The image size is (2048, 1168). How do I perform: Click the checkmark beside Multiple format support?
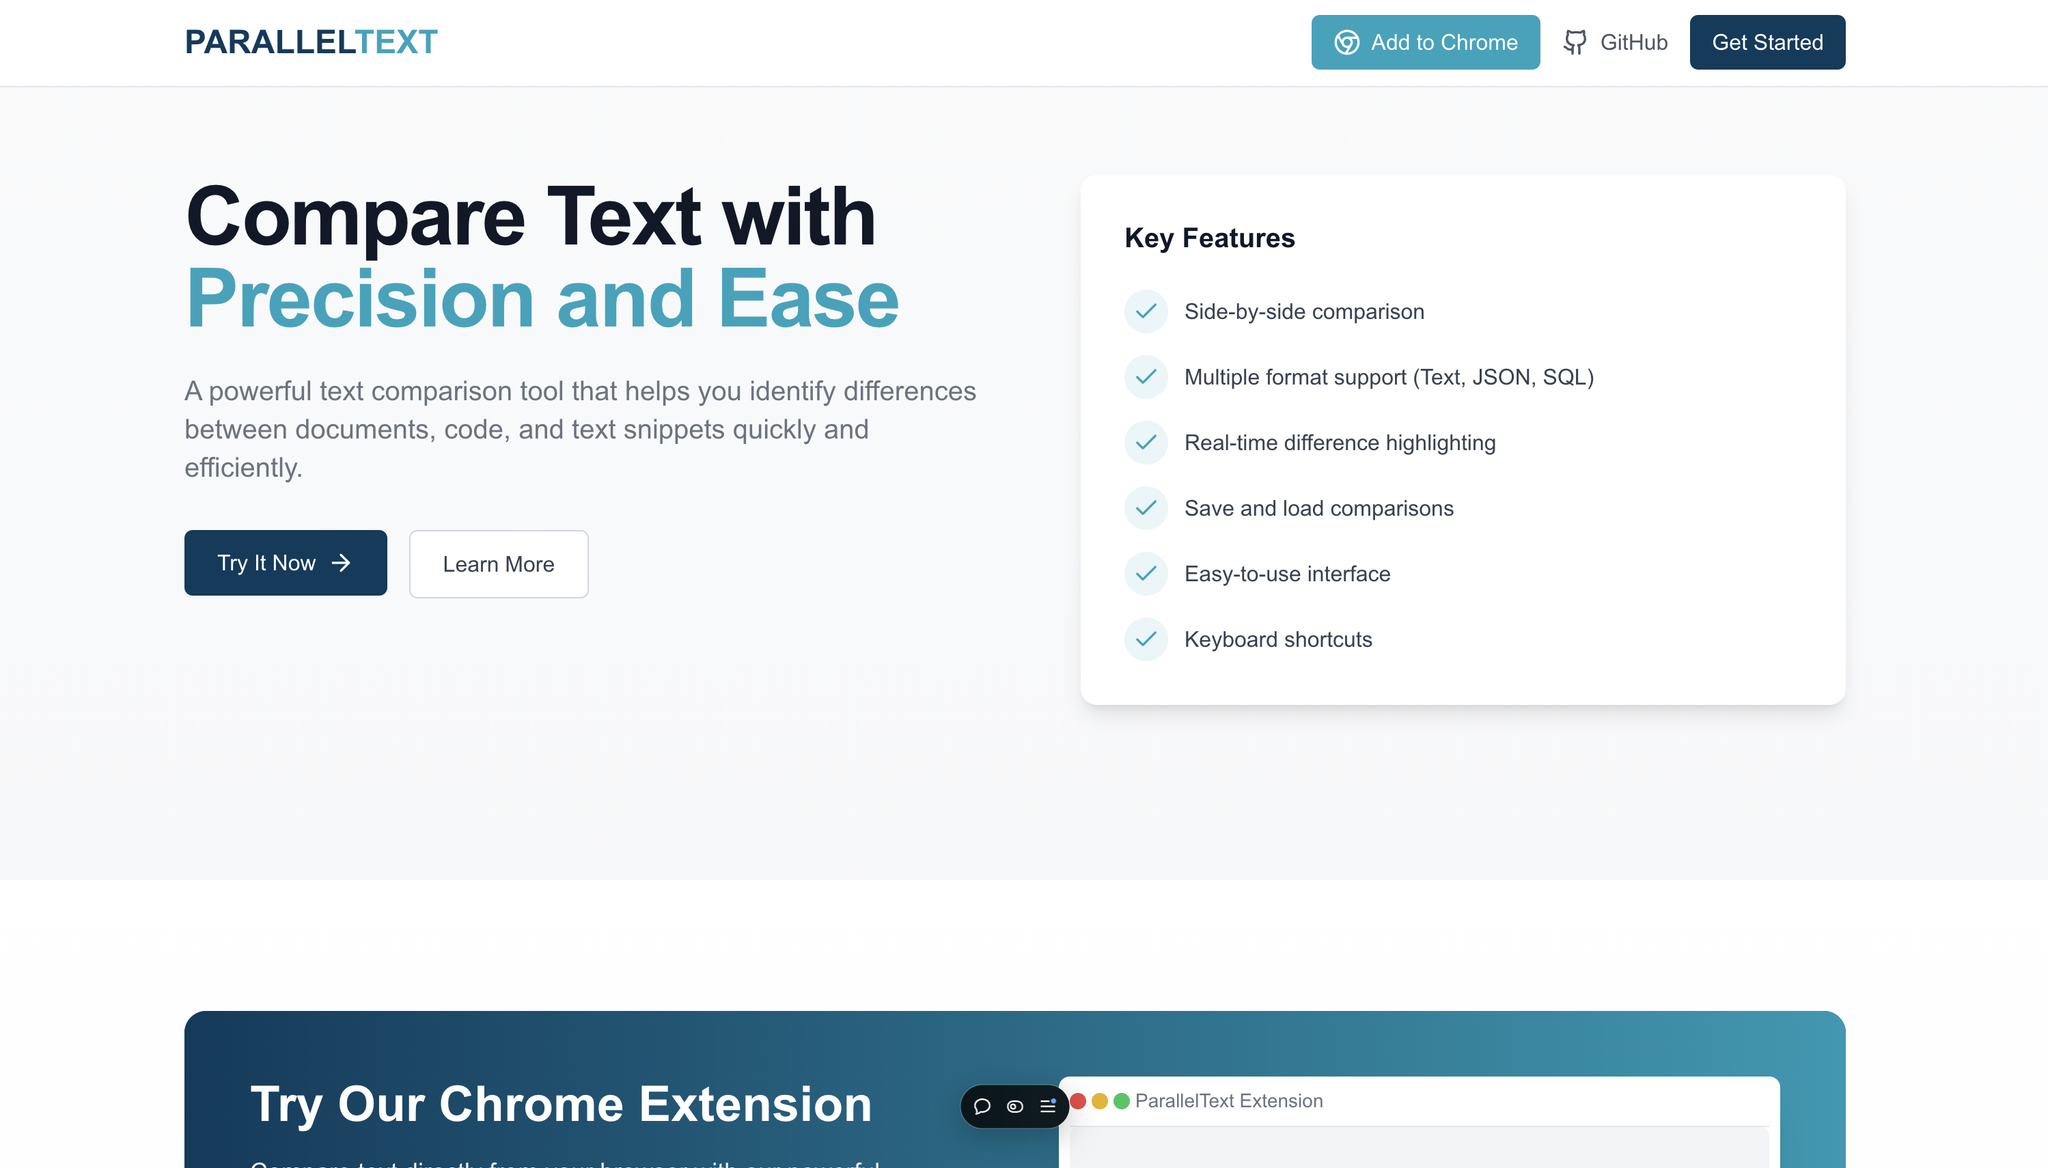click(1146, 377)
